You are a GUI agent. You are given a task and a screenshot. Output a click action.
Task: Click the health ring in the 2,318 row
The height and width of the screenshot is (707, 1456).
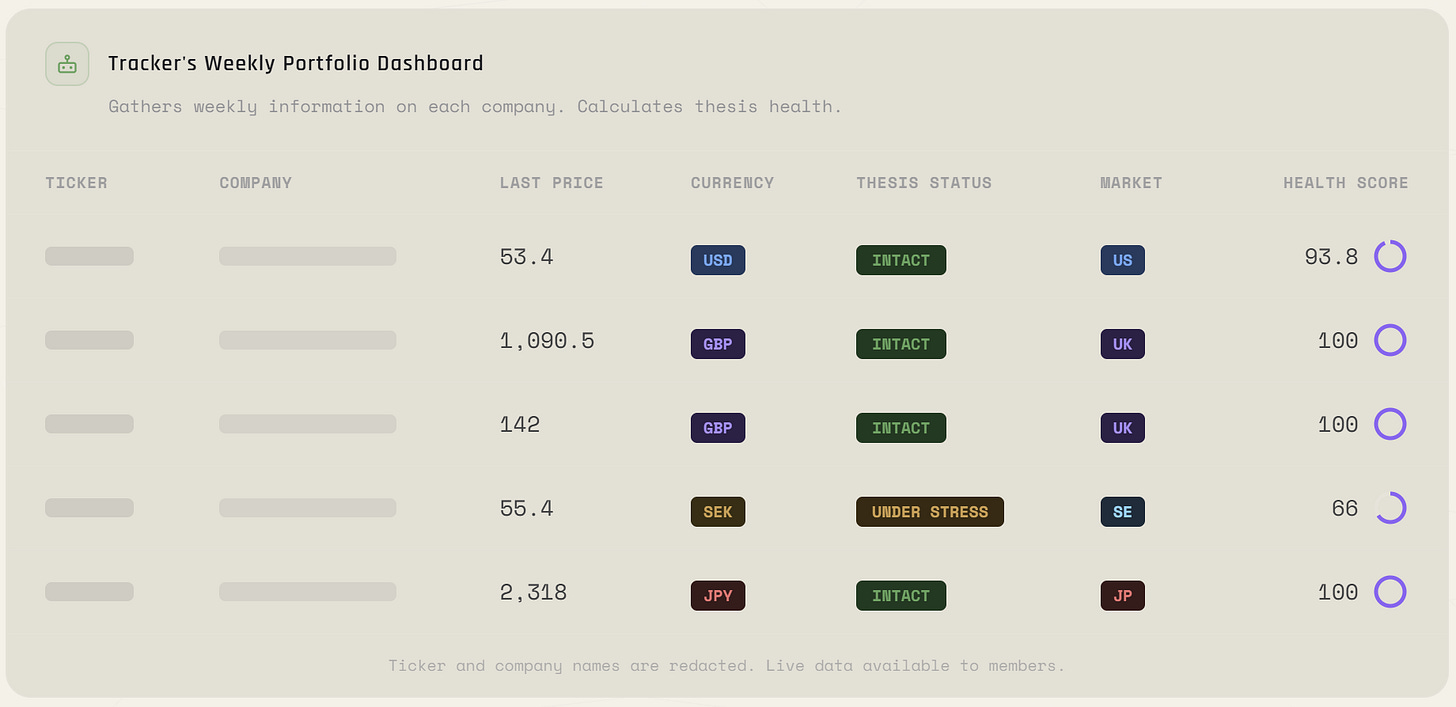click(1390, 593)
